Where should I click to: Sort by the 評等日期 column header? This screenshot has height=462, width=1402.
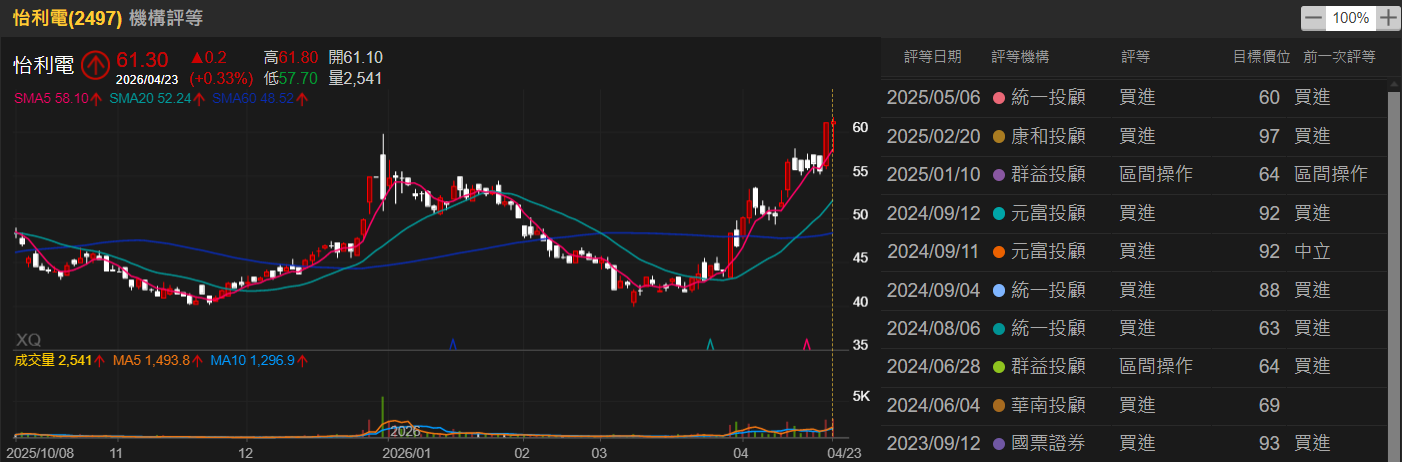click(x=932, y=57)
